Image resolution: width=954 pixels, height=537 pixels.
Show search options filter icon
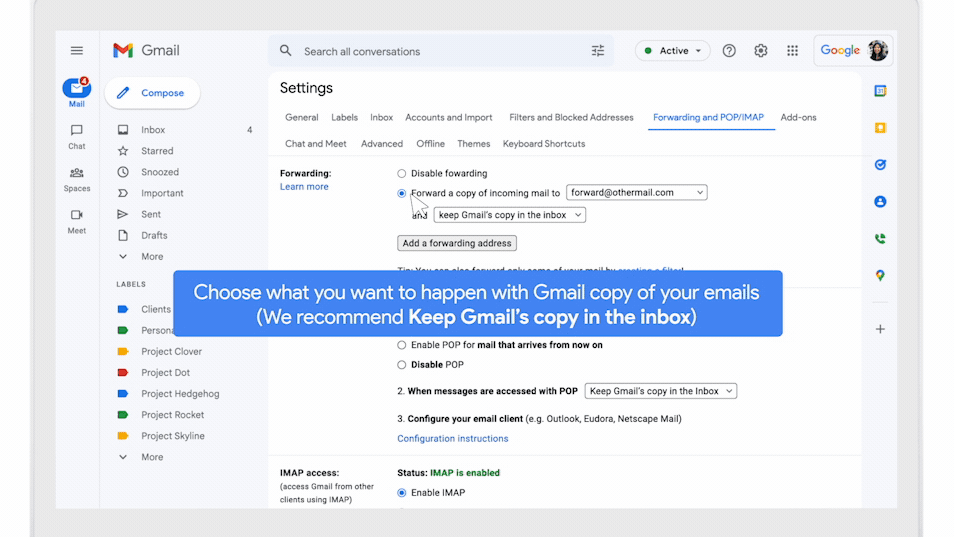coord(598,51)
